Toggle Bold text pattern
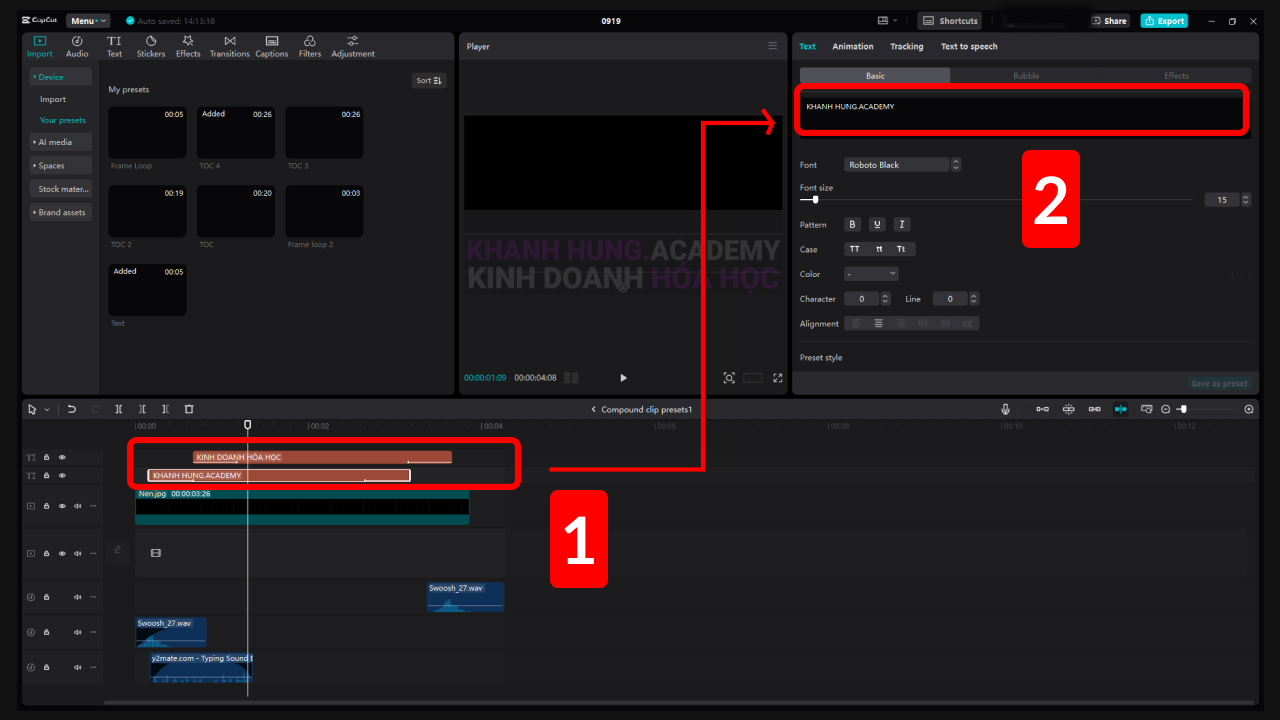Image resolution: width=1280 pixels, height=720 pixels. coord(853,225)
